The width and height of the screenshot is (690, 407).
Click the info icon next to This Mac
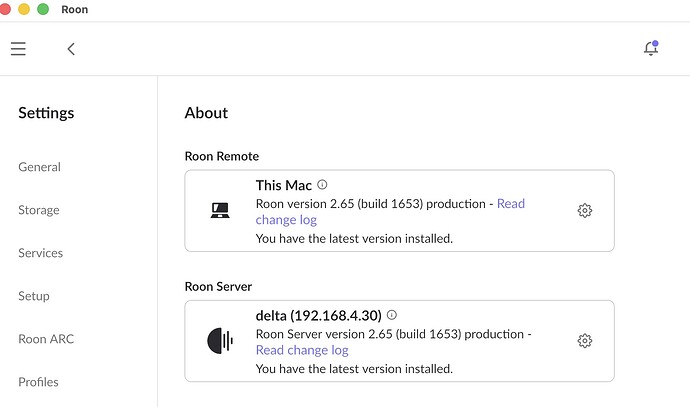(x=322, y=184)
